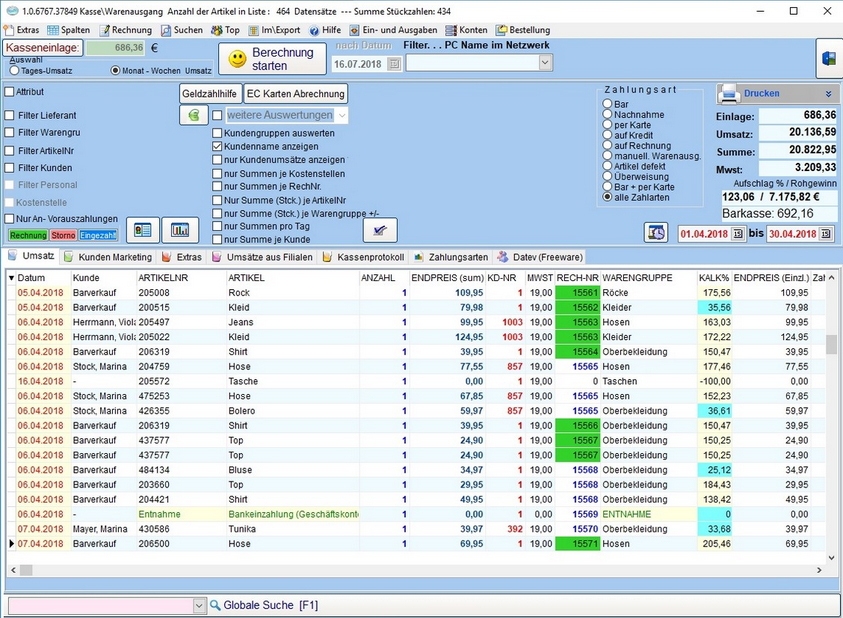The width and height of the screenshot is (843, 618).
Task: Click the blue checkmark confirm button
Action: 379,230
